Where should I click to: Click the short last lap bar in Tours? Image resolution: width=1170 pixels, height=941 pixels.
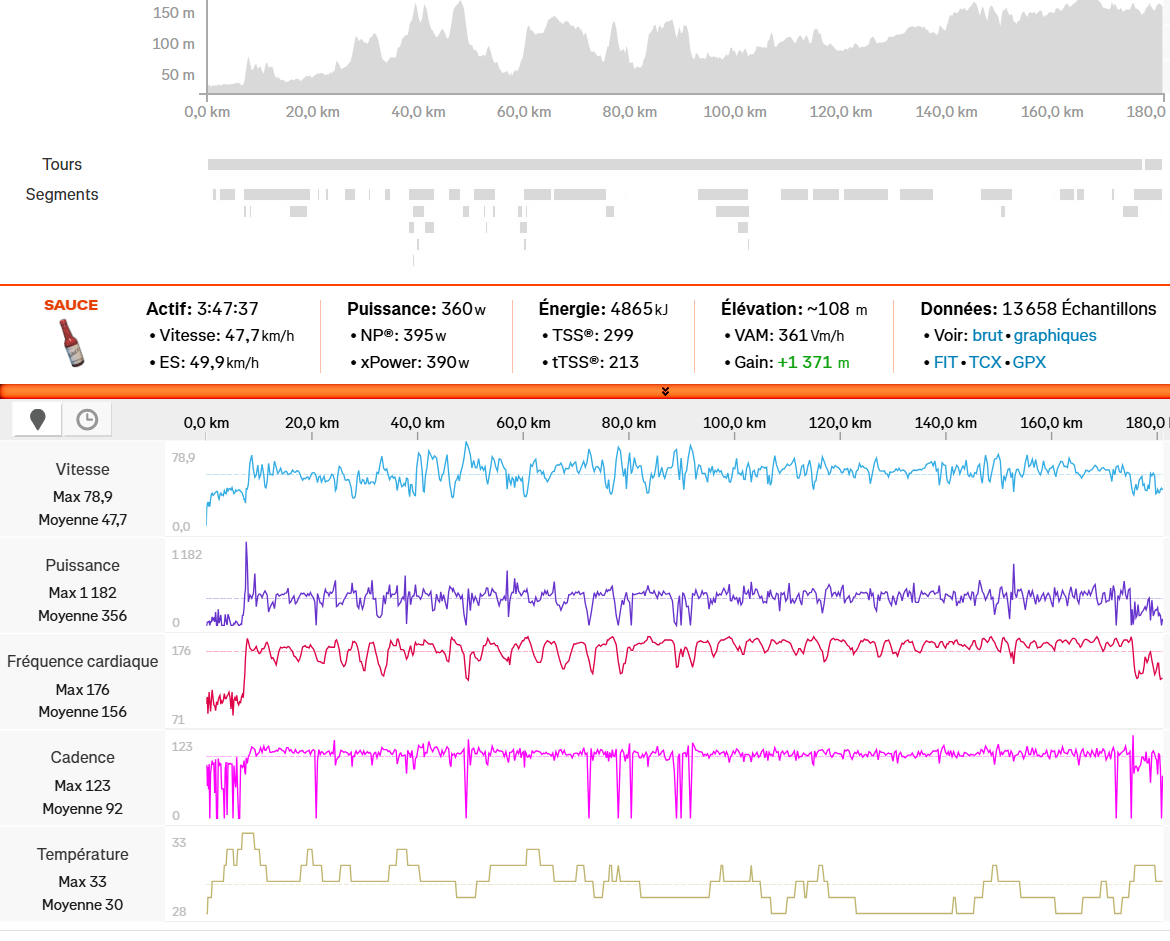click(1153, 164)
